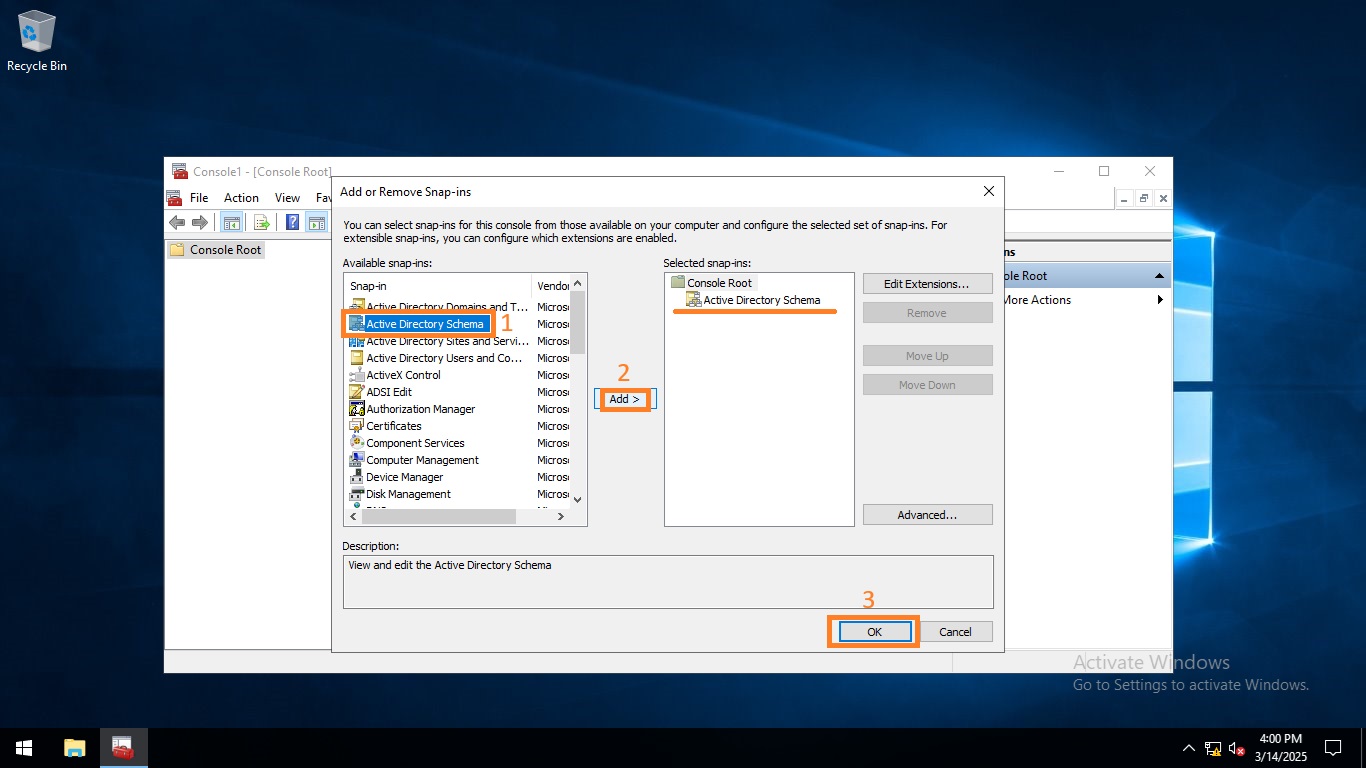Open the Windows Start menu
The image size is (1366, 768).
tap(24, 747)
